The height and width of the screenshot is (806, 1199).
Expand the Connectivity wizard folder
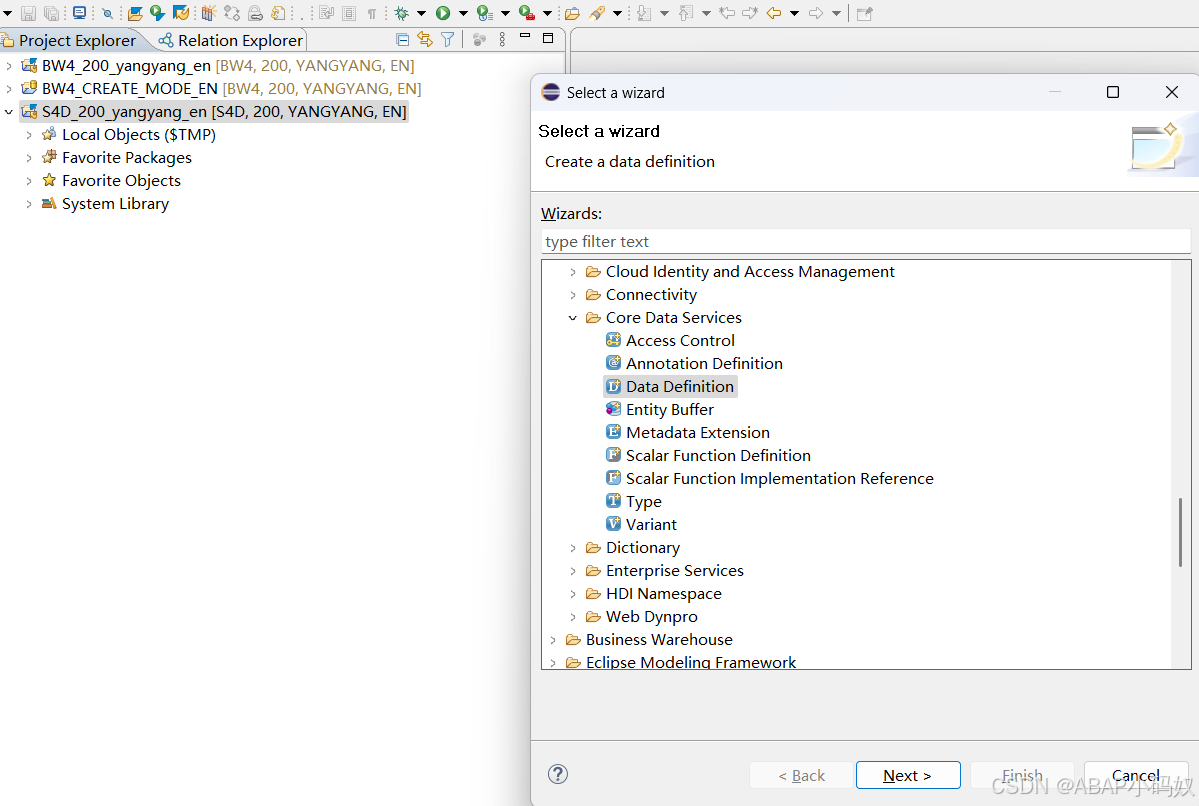click(x=573, y=295)
